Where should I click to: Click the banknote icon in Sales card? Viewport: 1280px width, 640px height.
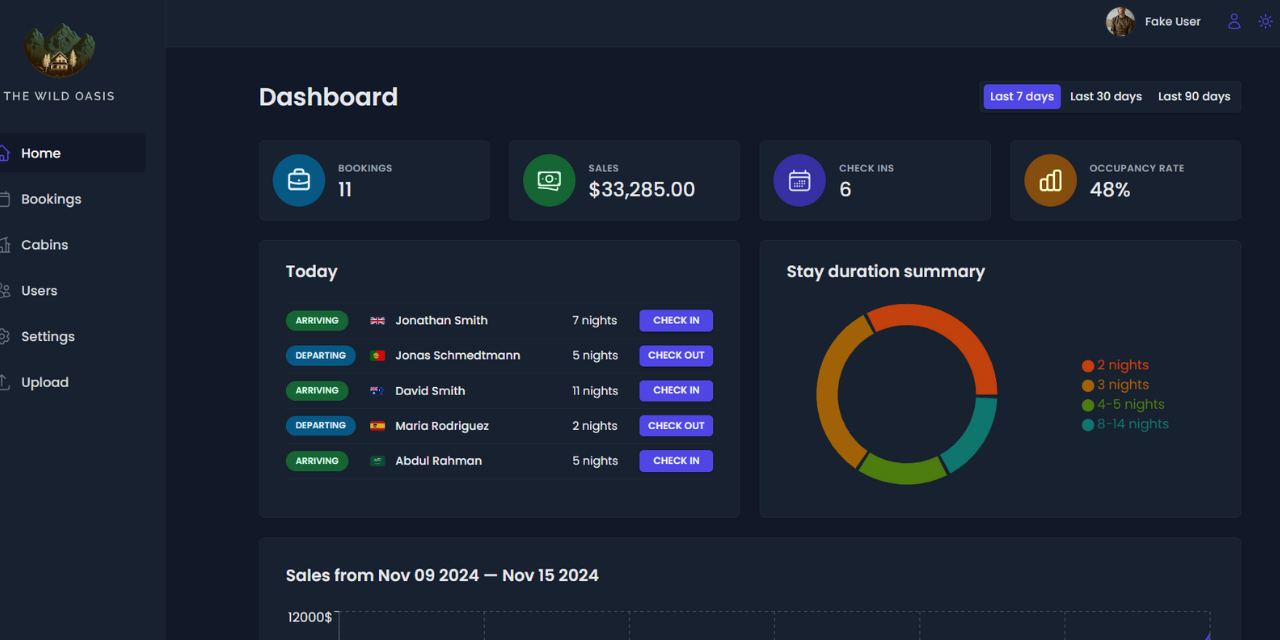[549, 180]
